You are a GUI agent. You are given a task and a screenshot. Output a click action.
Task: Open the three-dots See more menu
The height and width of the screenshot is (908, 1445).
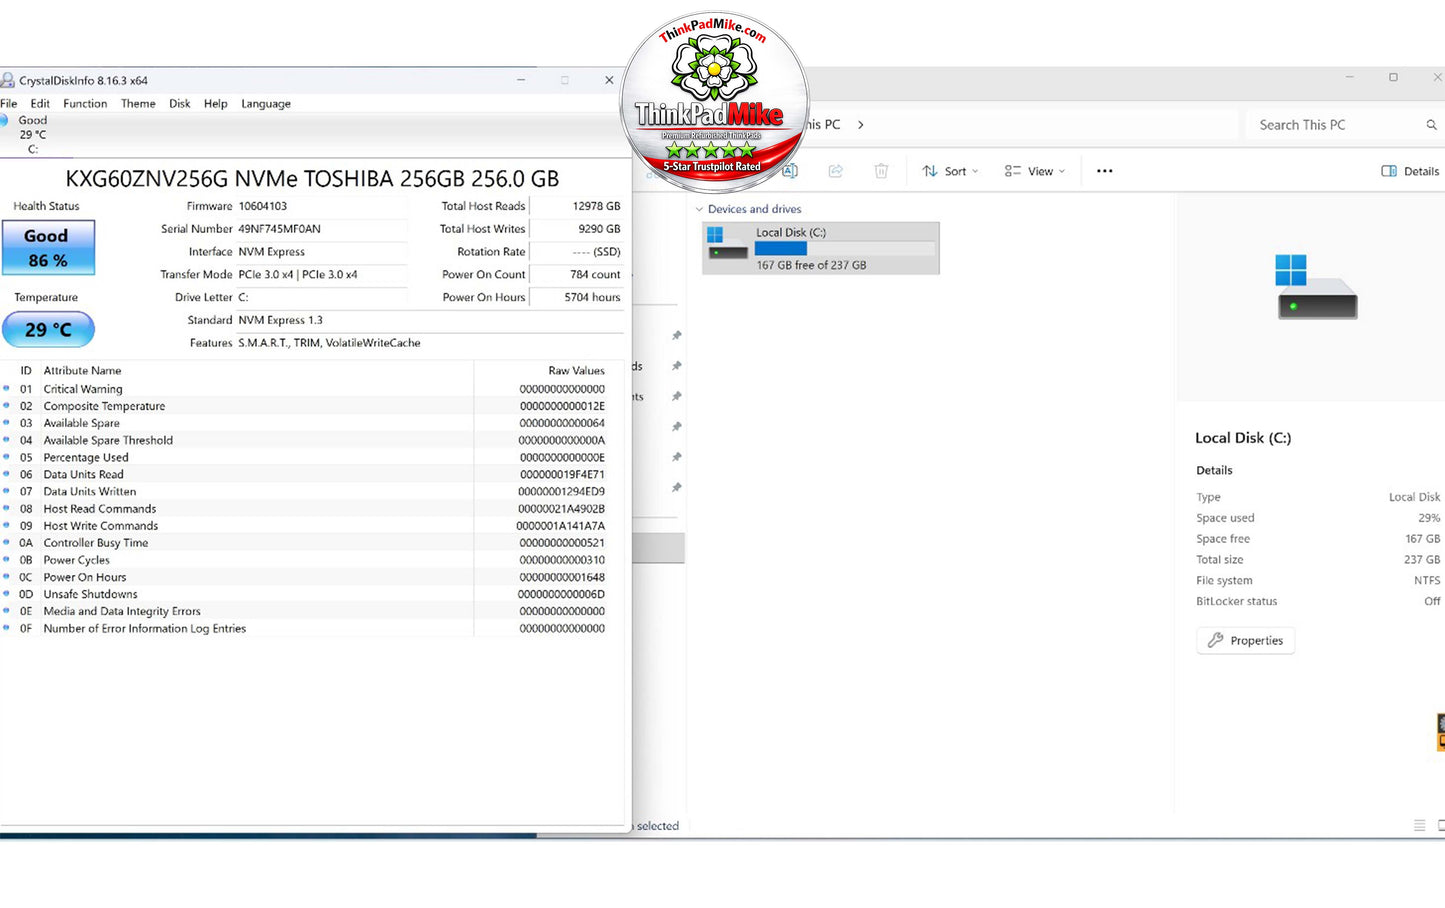[1104, 171]
